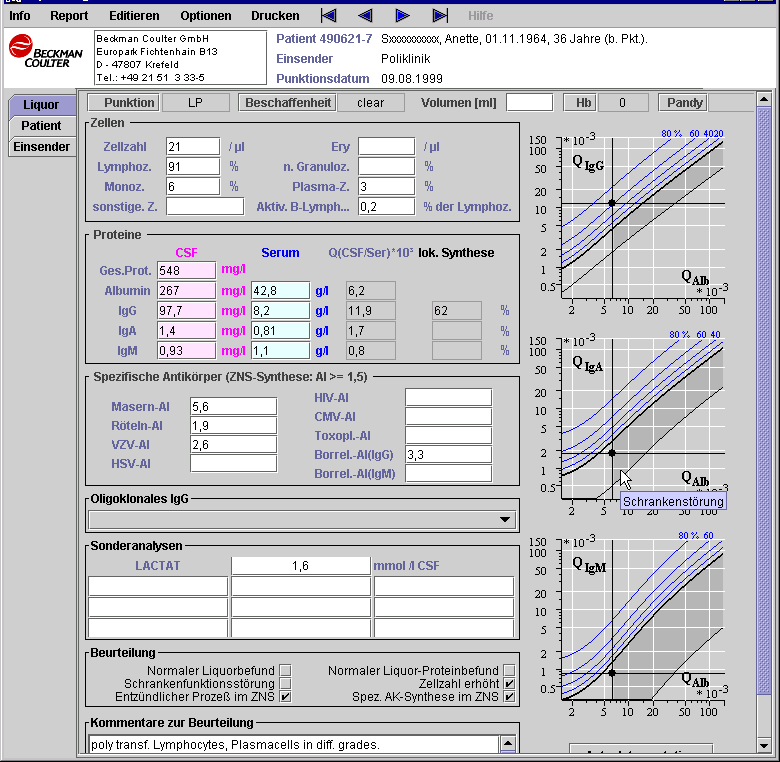Viewport: 780px width, 762px height.
Task: Toggle Normaler Liquorbefund checkbox
Action: 285,671
